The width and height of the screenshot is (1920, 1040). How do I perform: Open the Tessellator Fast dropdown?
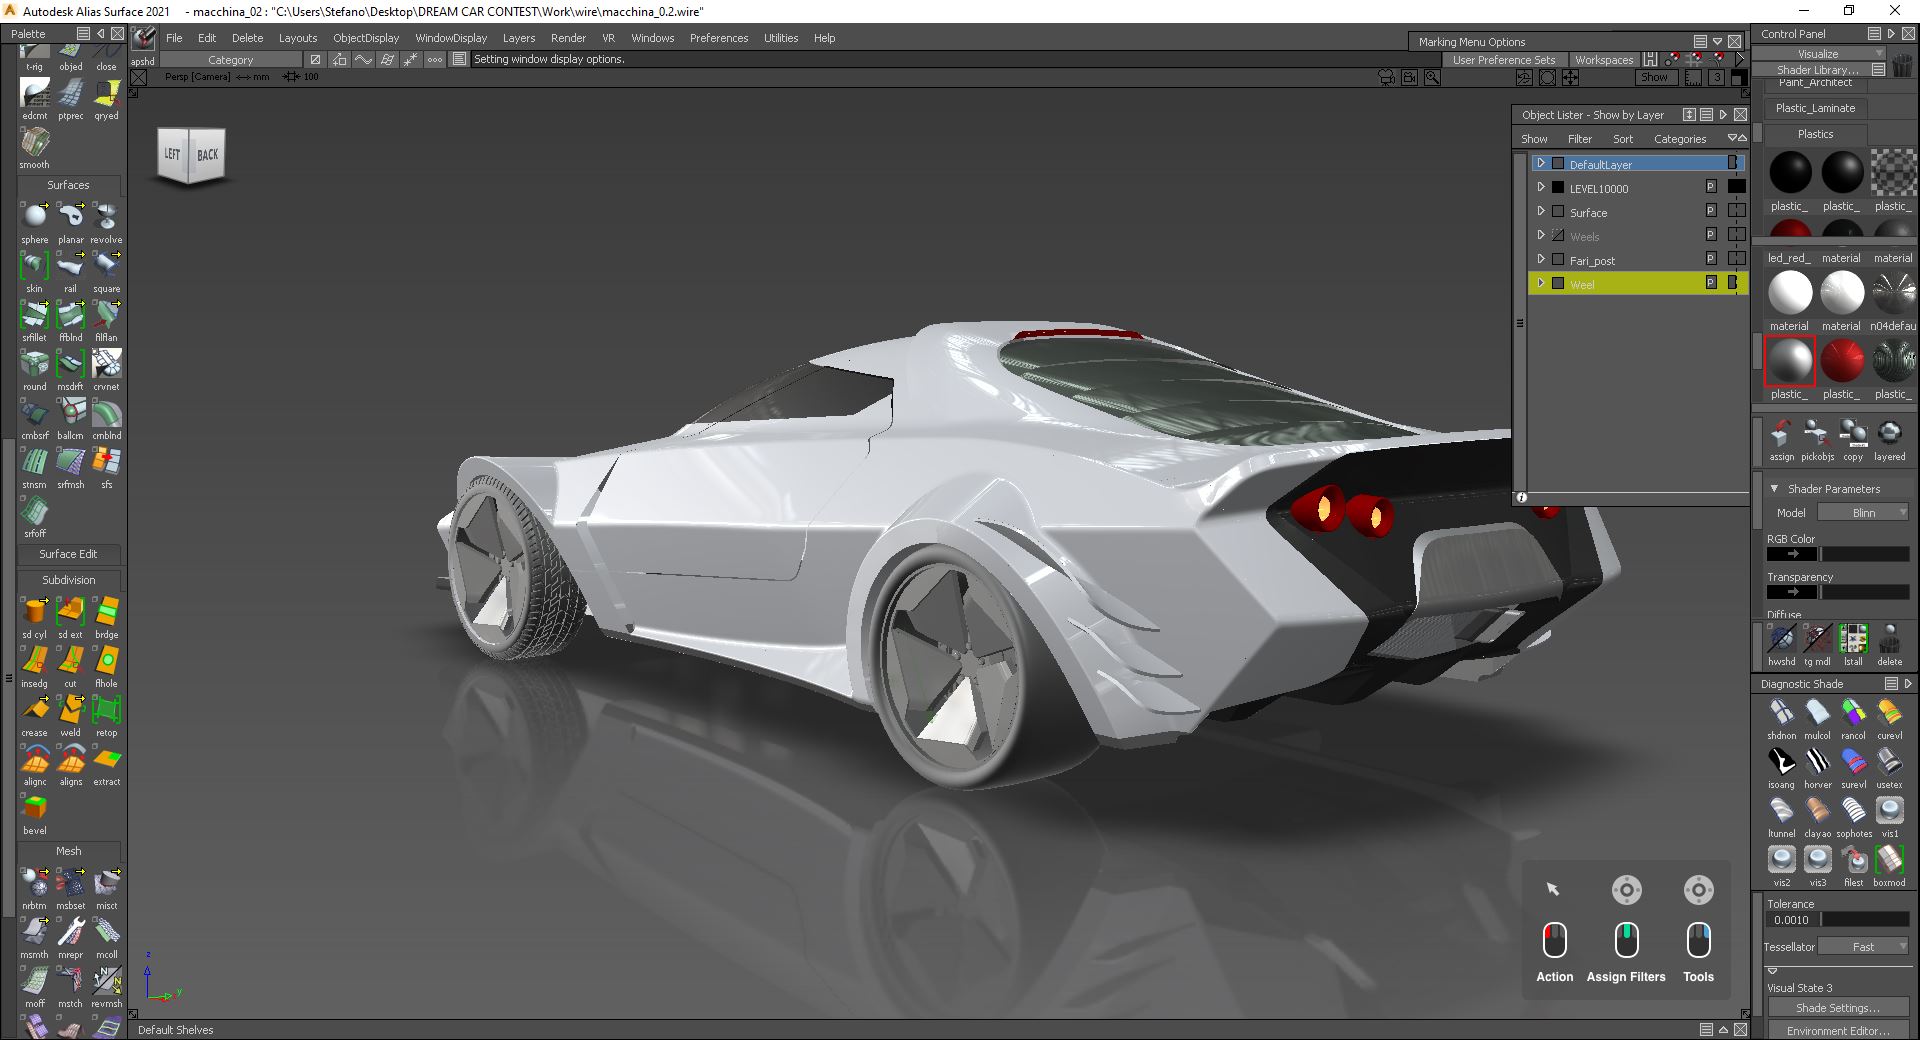(x=1863, y=946)
